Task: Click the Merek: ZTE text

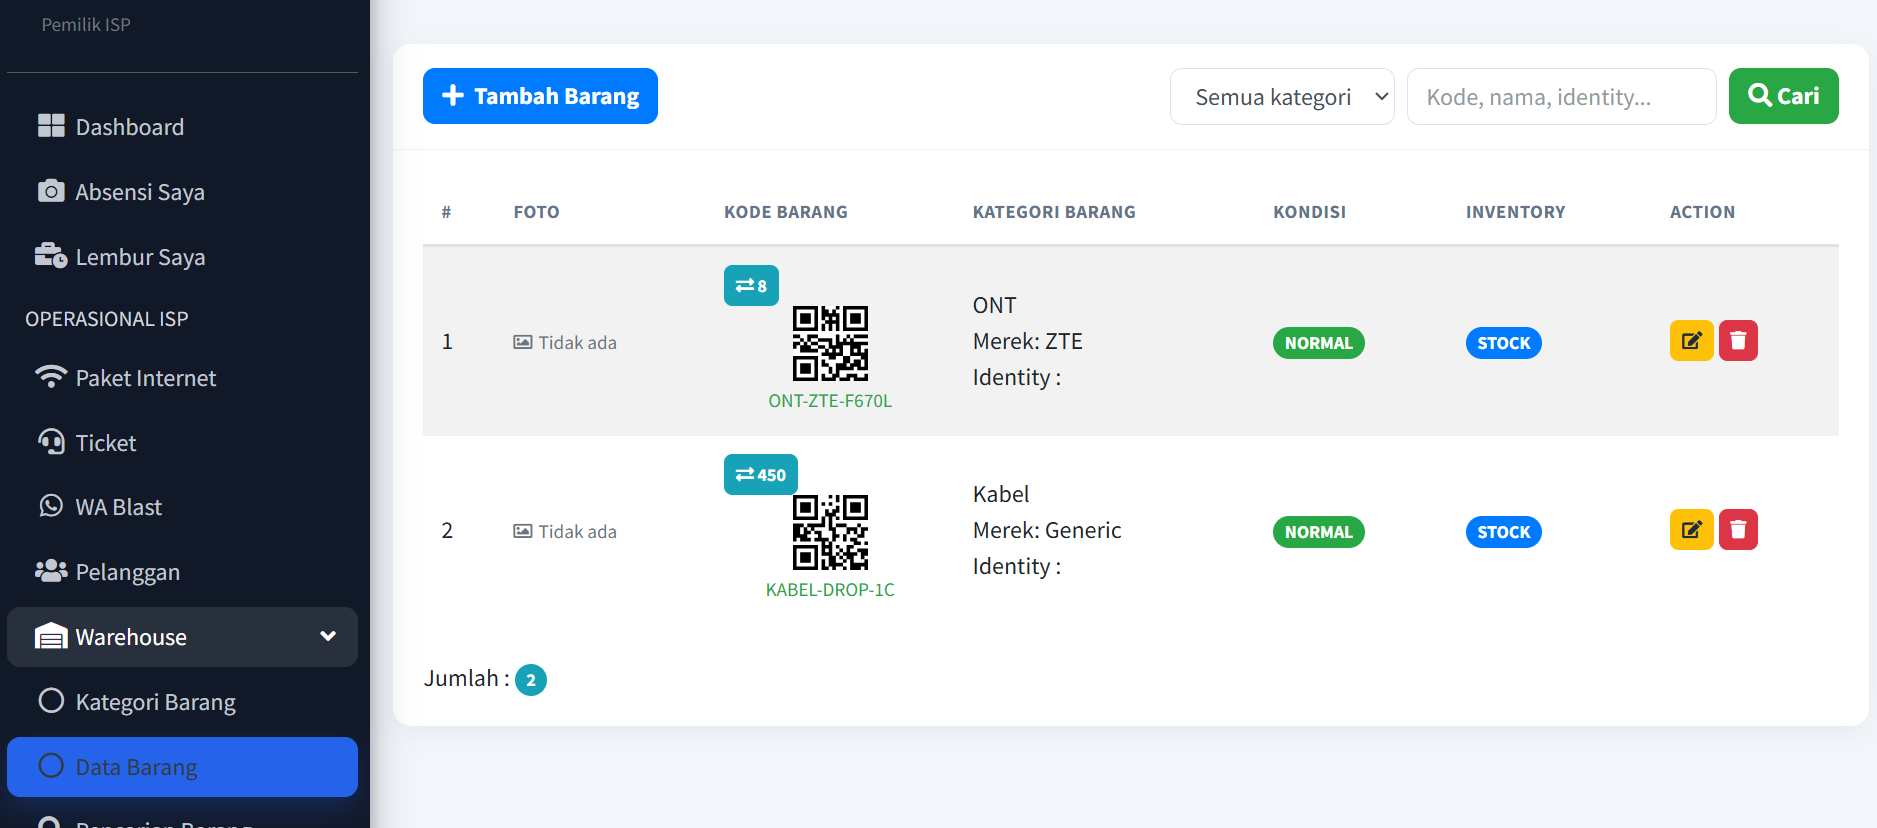Action: (1028, 341)
